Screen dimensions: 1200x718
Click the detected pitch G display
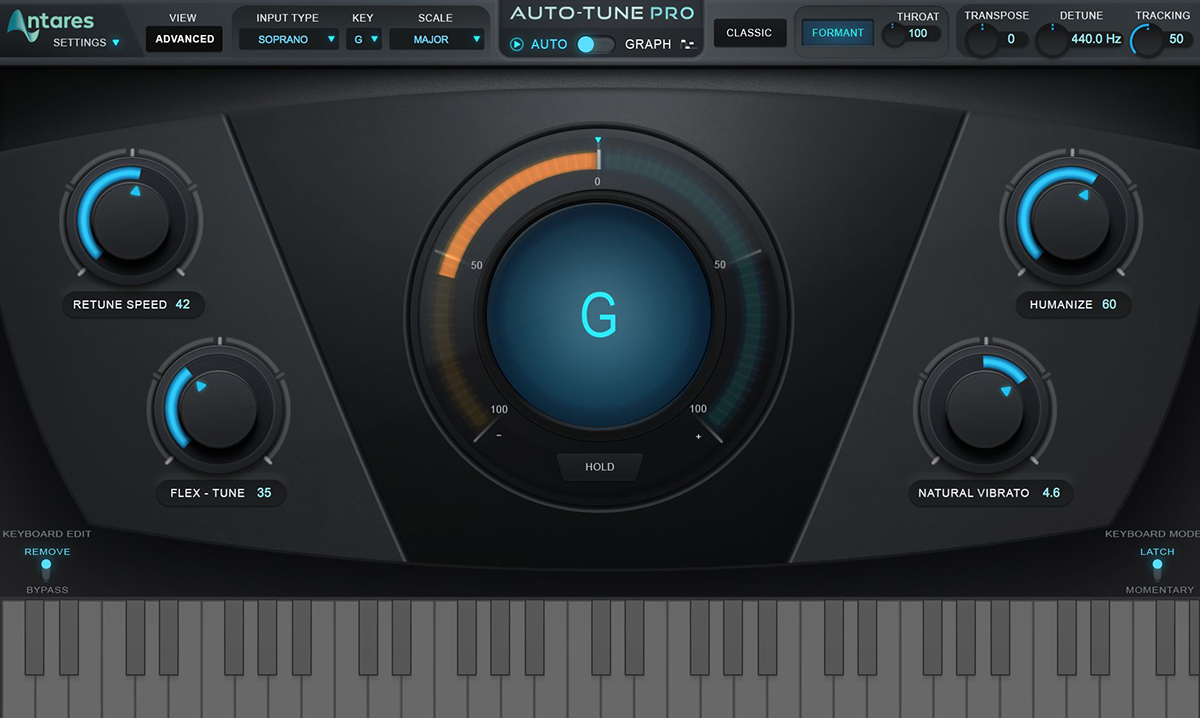(x=599, y=316)
